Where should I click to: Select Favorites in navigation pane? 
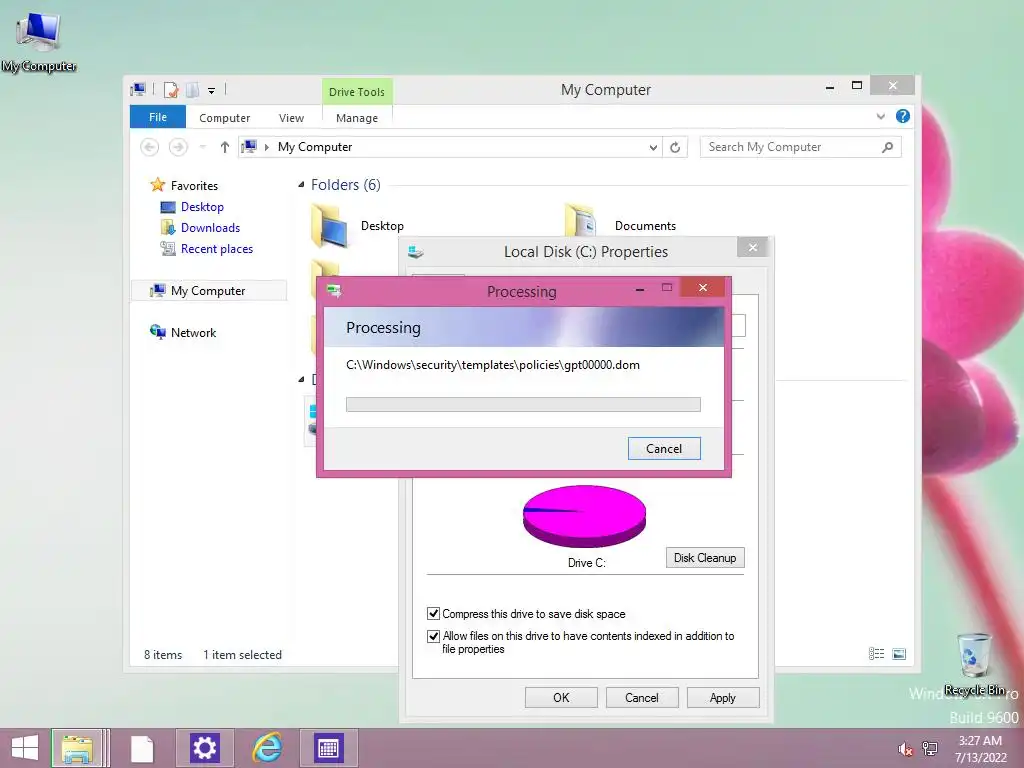[194, 185]
